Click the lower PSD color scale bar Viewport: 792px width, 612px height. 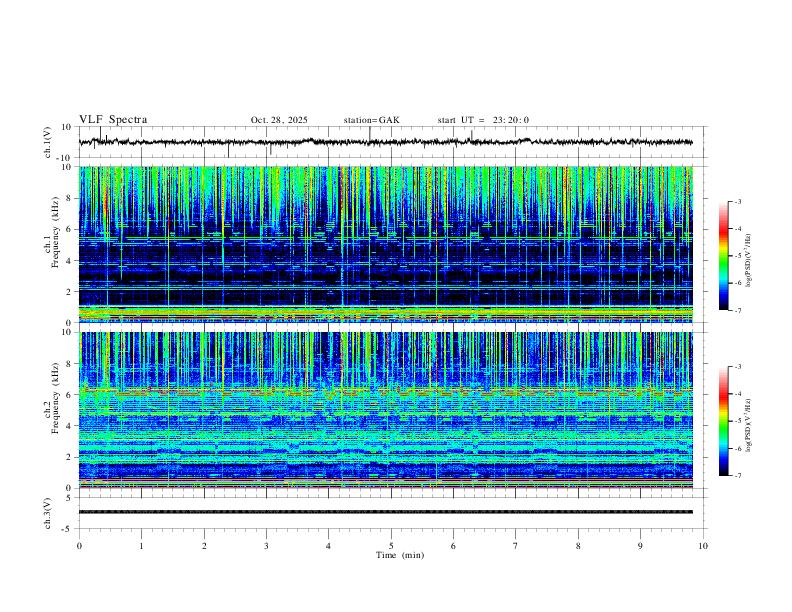(x=724, y=421)
